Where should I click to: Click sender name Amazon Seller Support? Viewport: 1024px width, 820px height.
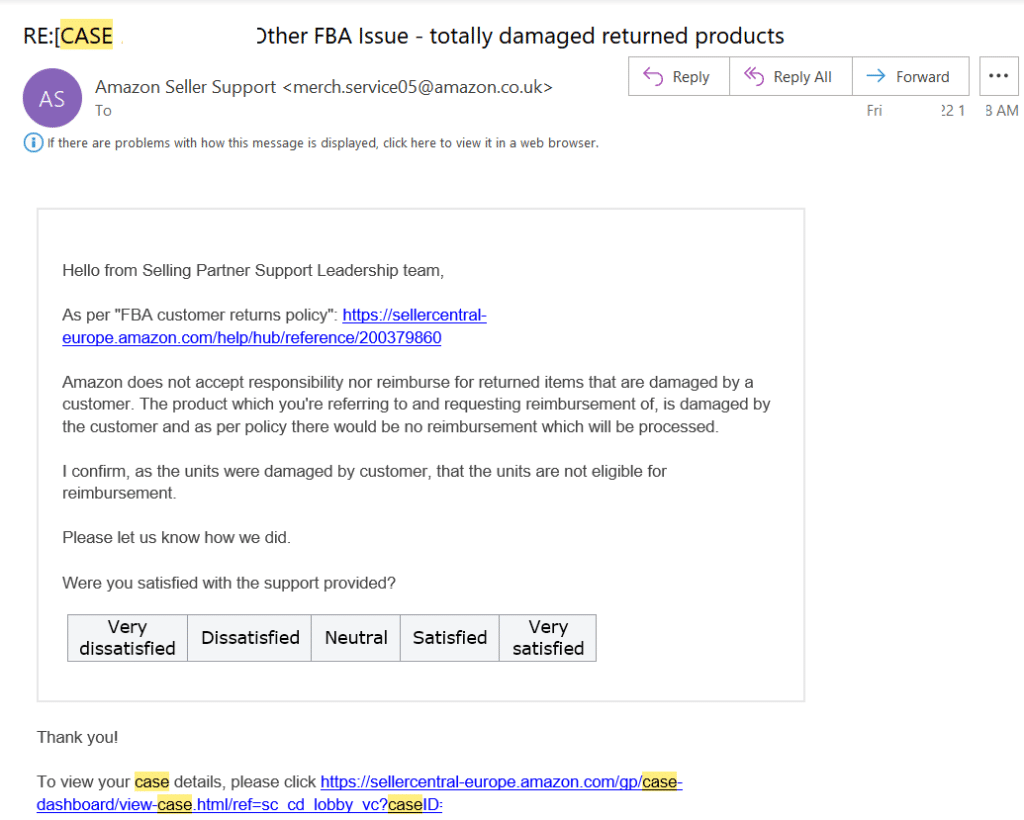[x=185, y=87]
